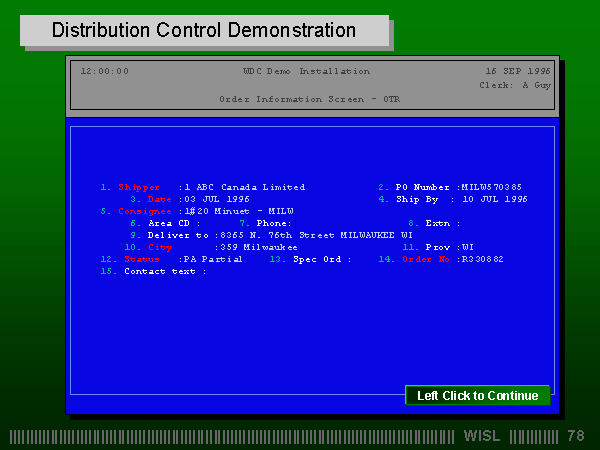Click the Prov field showing WI
600x450 pixels.
click(468, 247)
